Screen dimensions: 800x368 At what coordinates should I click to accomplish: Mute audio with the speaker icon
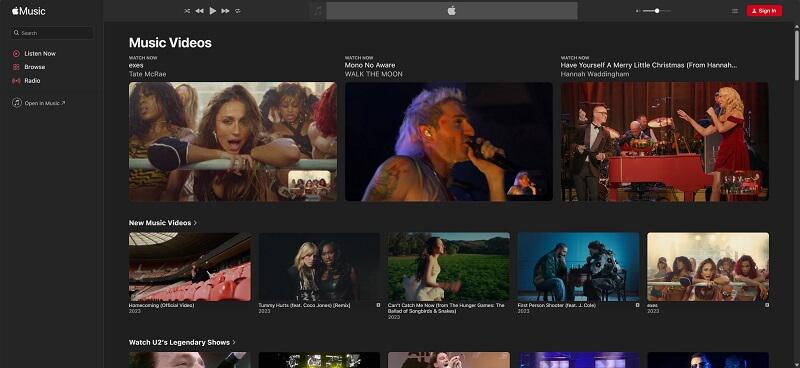[638, 11]
